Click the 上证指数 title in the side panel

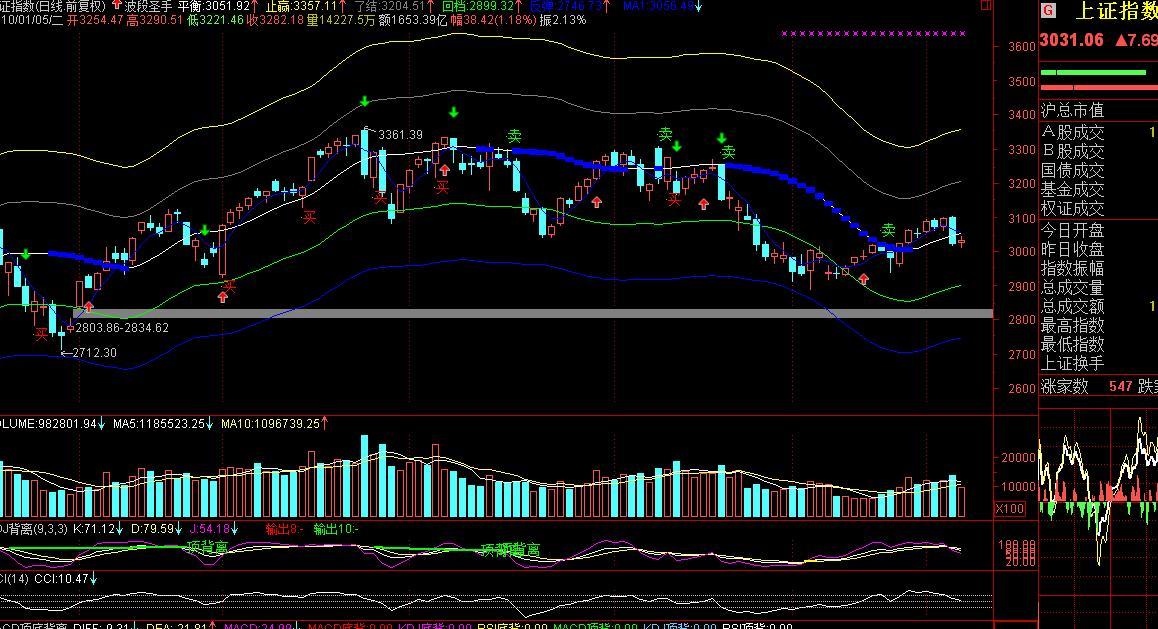tap(1115, 11)
